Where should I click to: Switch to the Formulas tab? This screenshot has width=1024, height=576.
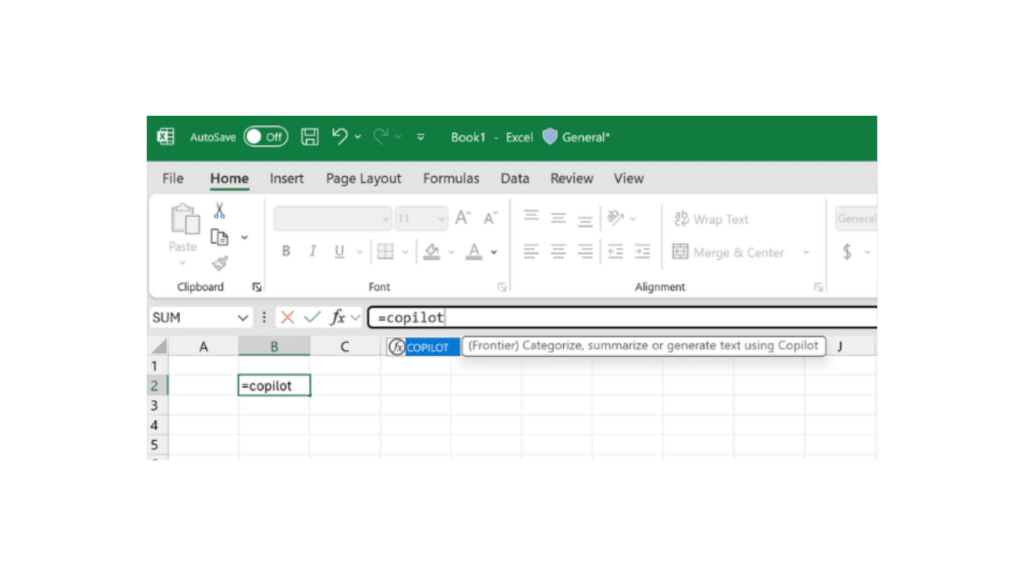click(x=451, y=178)
